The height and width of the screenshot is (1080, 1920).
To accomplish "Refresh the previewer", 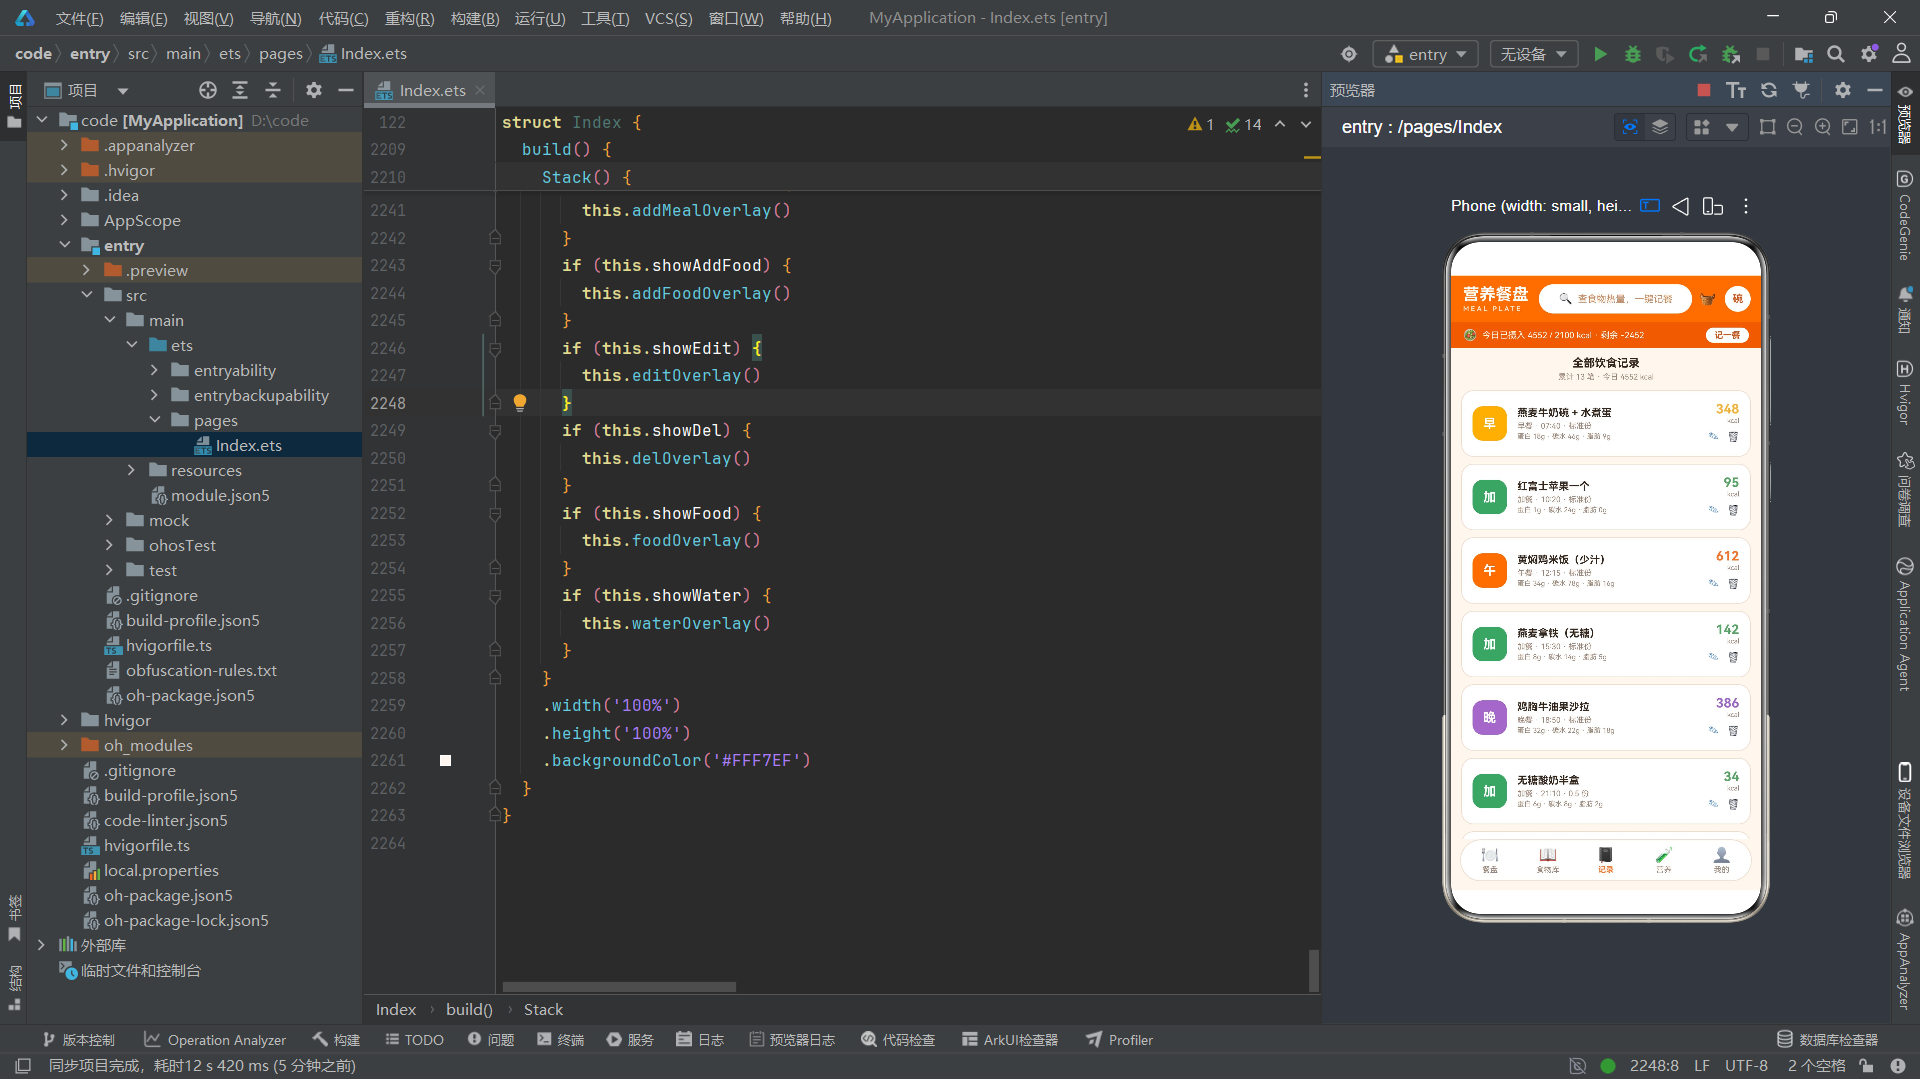I will pos(1769,90).
